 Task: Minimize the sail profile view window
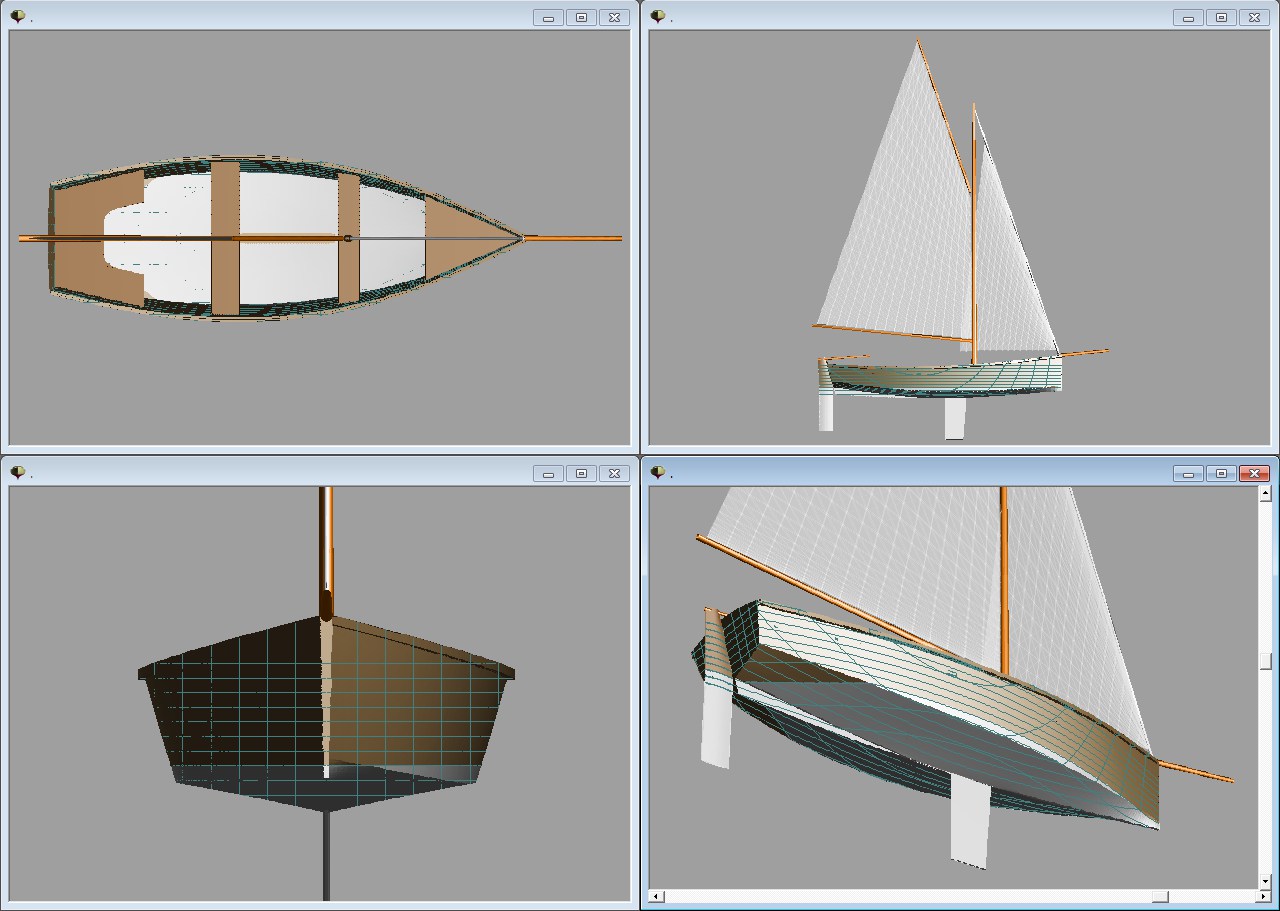(x=1188, y=17)
